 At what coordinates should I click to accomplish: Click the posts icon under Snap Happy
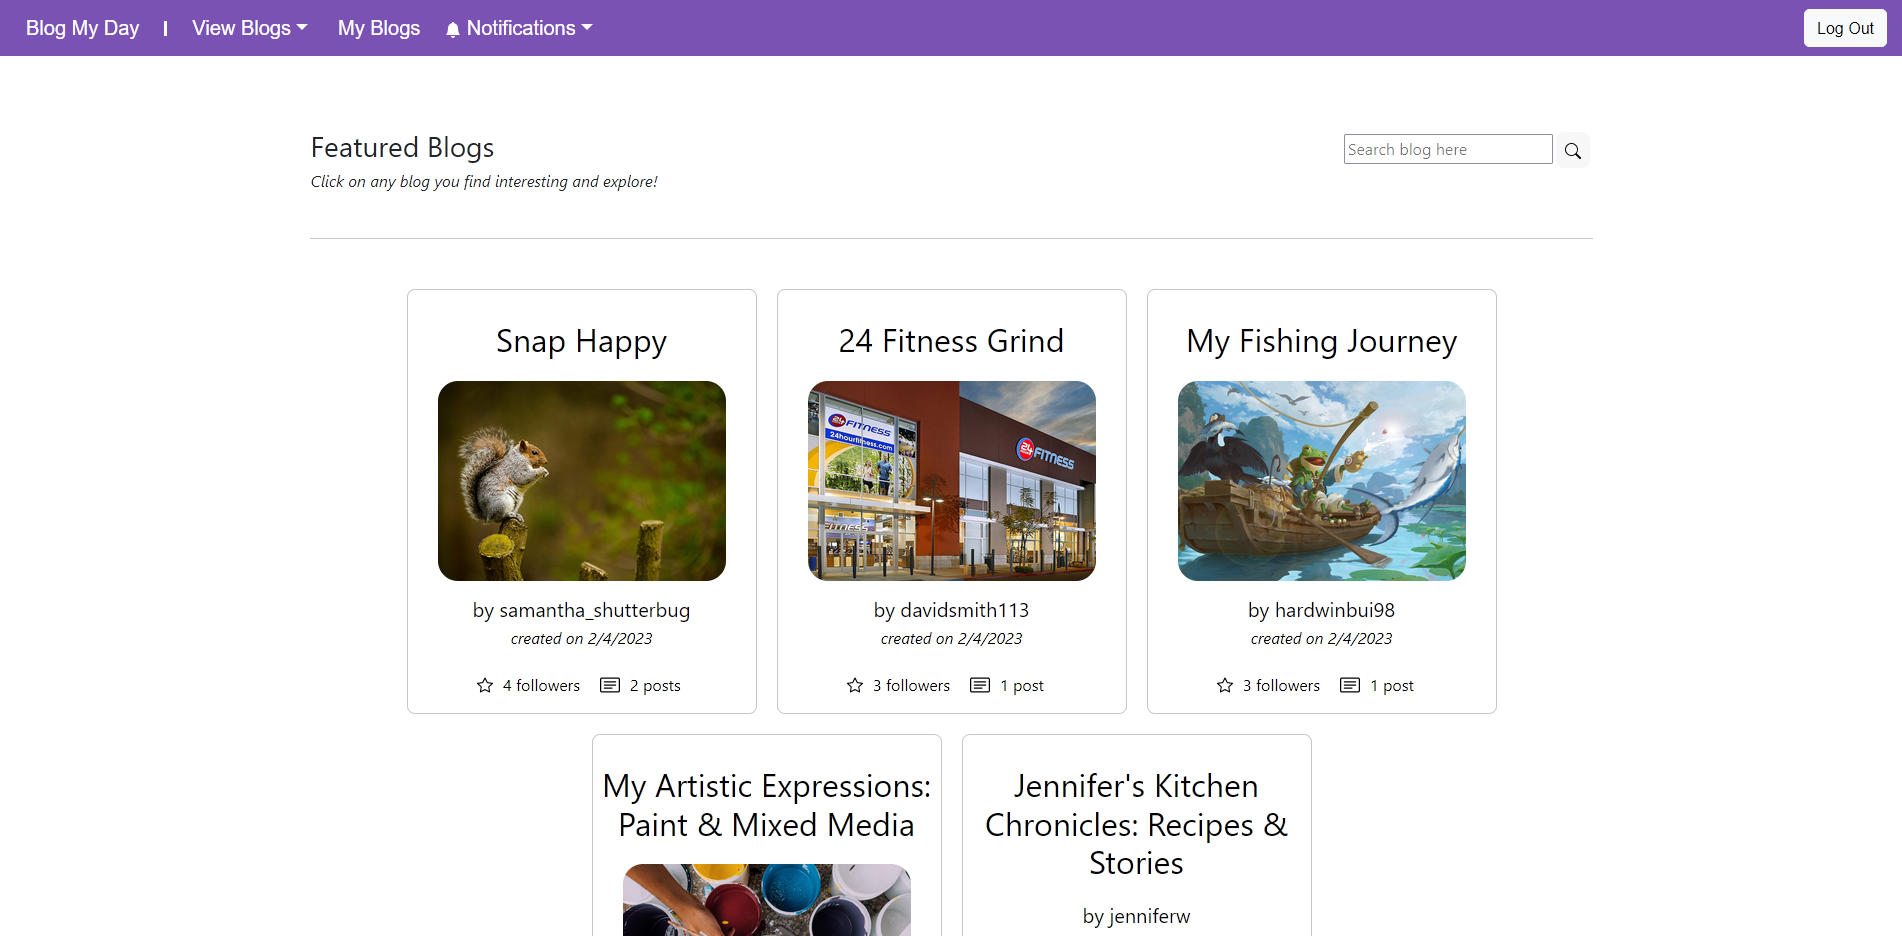pos(609,685)
